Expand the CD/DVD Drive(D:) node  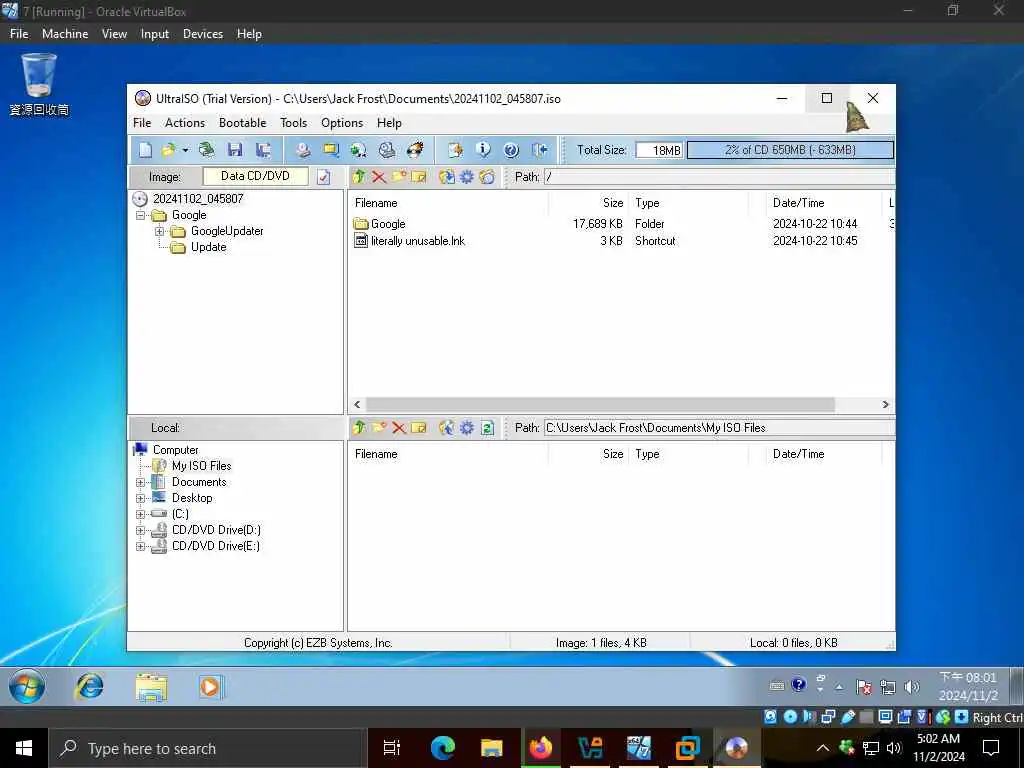click(140, 530)
